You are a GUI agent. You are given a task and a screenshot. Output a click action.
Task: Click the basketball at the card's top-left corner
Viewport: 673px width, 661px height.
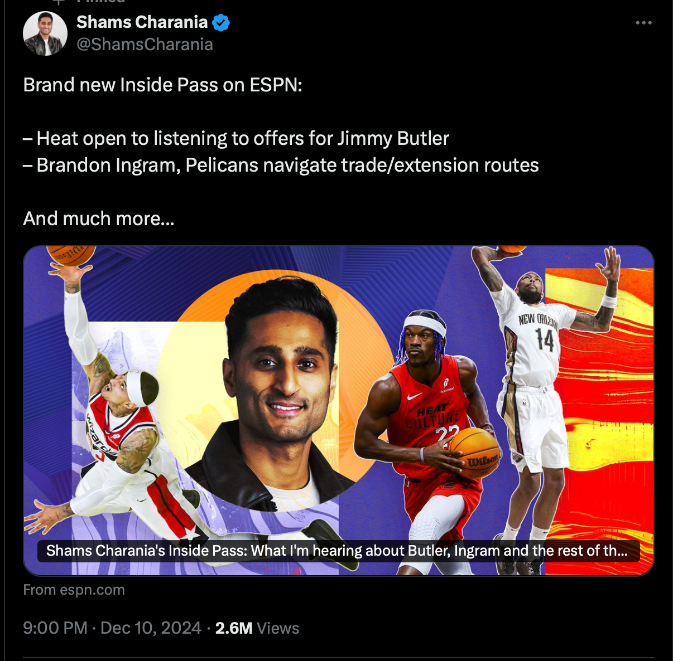[71, 255]
